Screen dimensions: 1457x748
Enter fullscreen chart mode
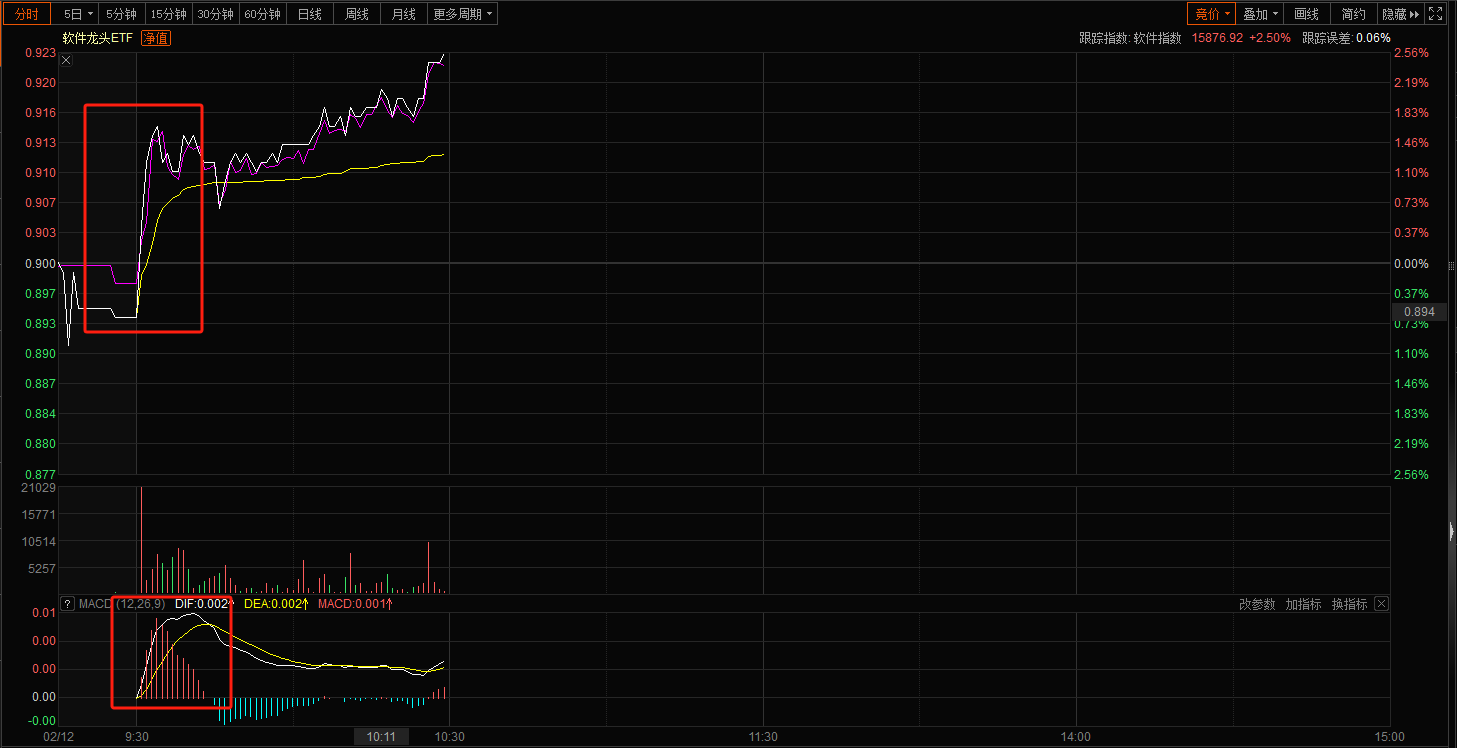pyautogui.click(x=1435, y=14)
